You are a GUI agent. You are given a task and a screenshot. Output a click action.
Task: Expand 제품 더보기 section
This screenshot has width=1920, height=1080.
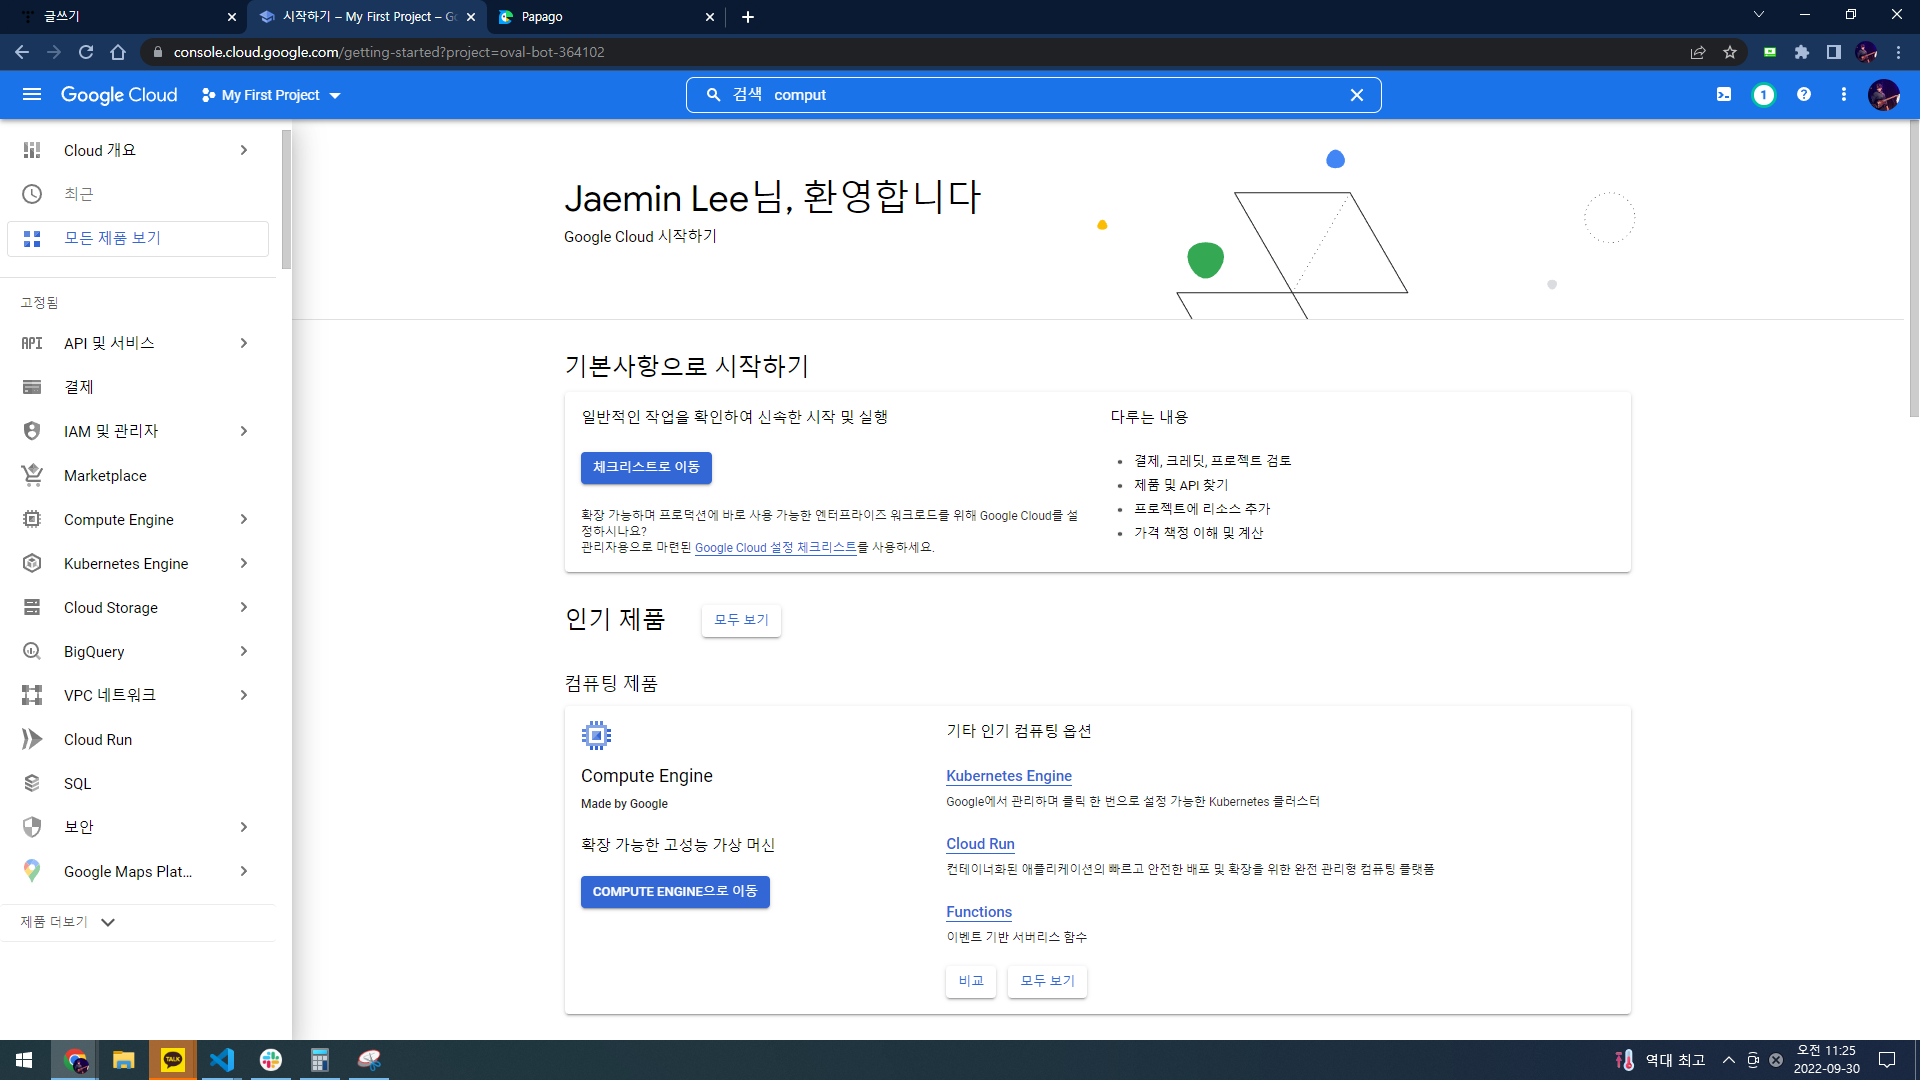[x=68, y=922]
